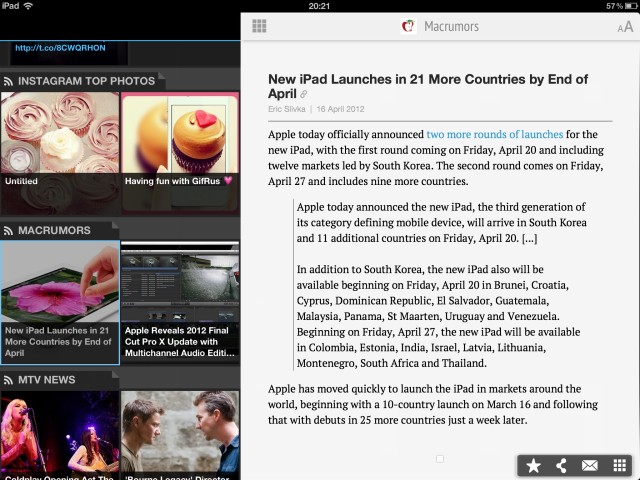
Task: Click the link icon beside the article title
Action: click(x=304, y=95)
